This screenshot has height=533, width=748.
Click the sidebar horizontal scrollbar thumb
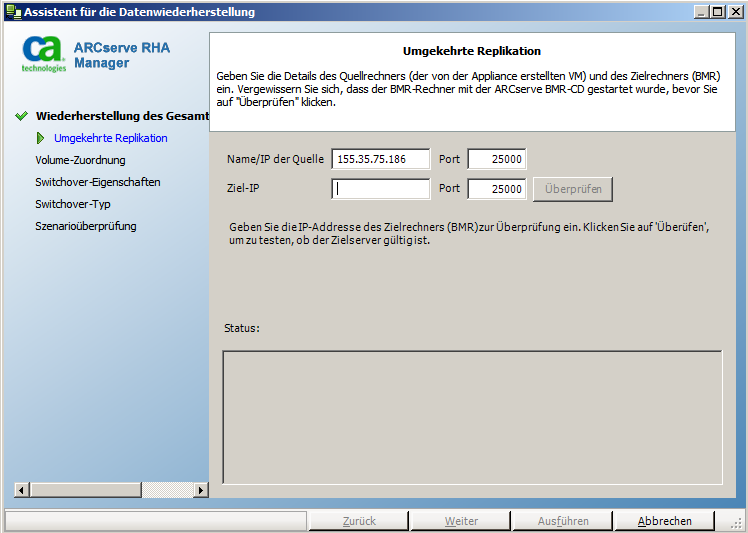pos(86,490)
